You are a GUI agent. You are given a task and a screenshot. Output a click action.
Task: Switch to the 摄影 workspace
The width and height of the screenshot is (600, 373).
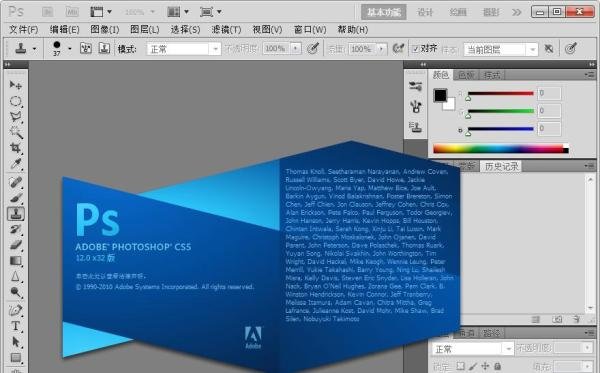pos(491,12)
